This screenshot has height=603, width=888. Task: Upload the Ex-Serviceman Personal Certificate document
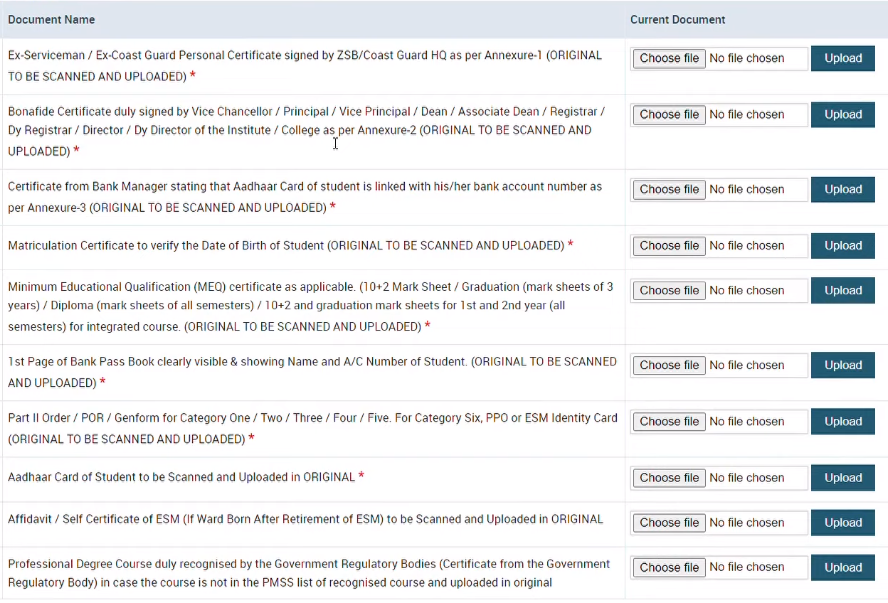[842, 58]
